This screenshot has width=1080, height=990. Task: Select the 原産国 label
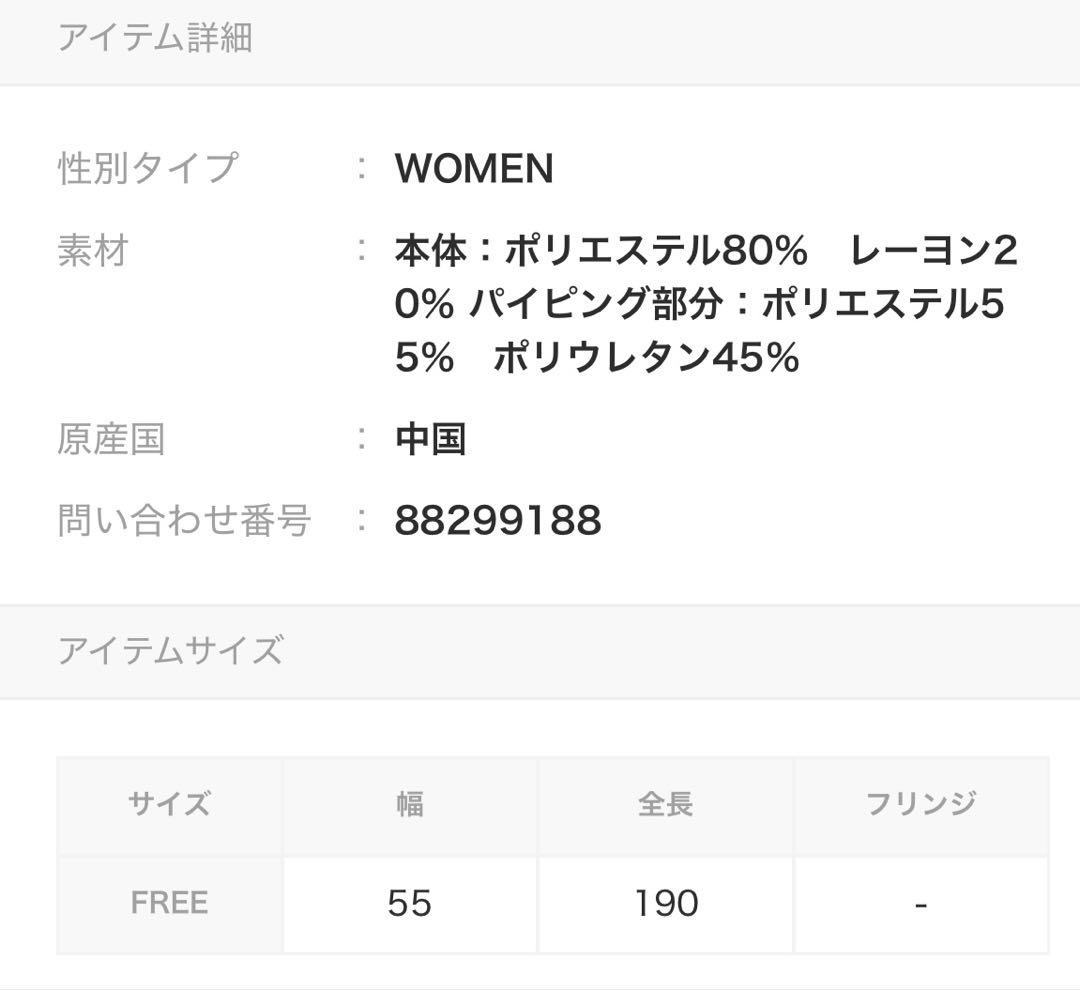[x=111, y=439]
